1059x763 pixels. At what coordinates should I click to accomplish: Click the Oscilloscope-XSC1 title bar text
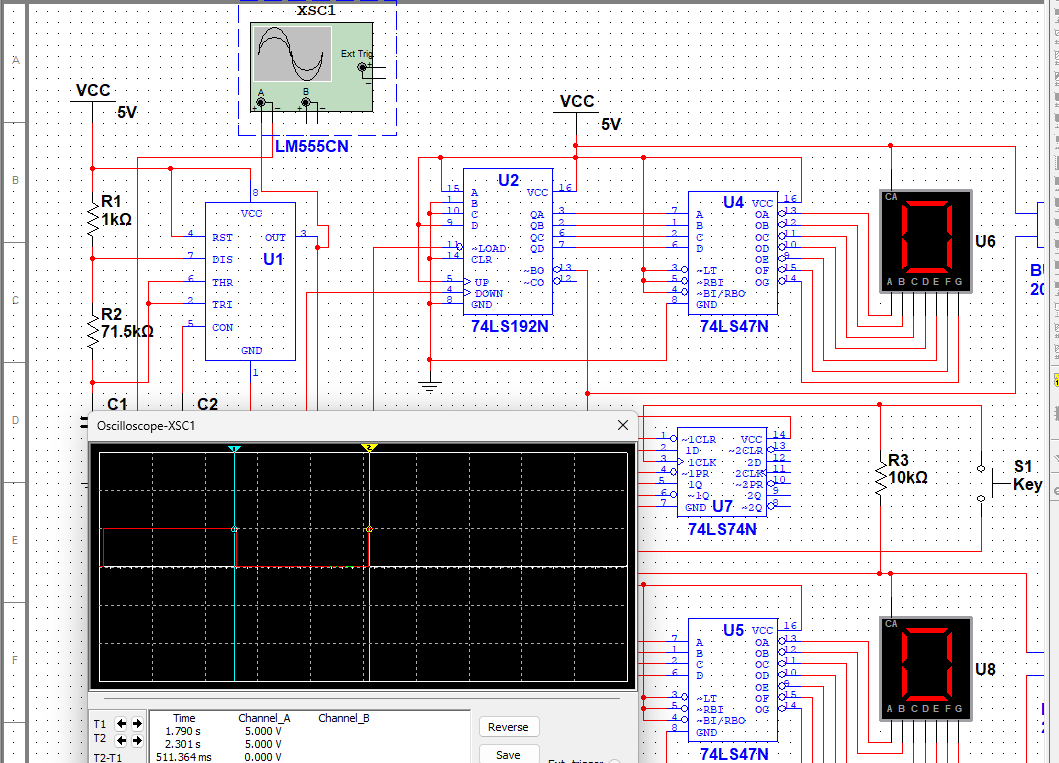pos(146,426)
